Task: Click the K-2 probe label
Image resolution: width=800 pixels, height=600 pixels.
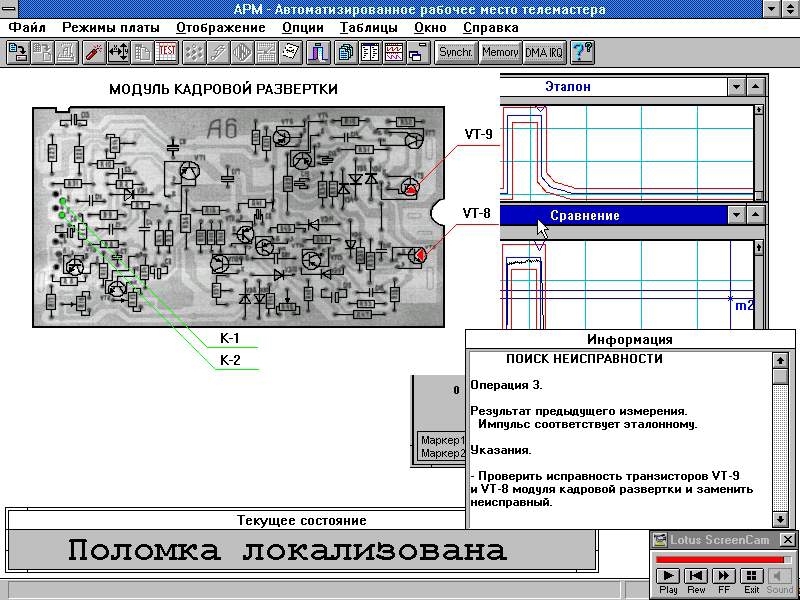Action: [x=230, y=360]
